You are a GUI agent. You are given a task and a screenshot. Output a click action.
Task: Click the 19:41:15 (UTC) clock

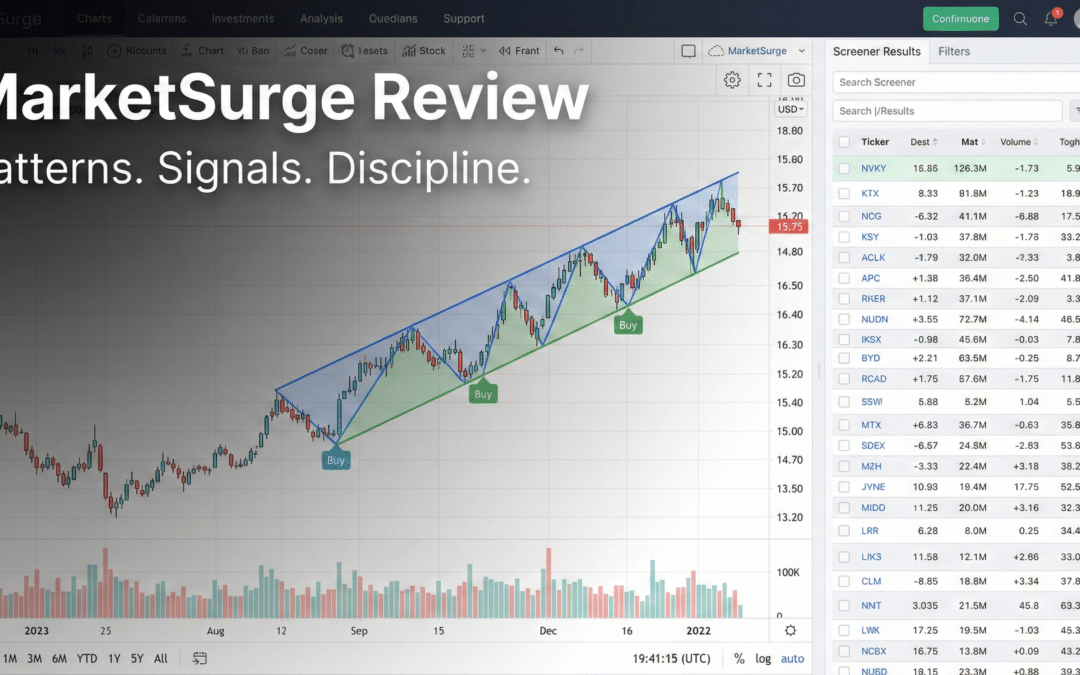[672, 658]
